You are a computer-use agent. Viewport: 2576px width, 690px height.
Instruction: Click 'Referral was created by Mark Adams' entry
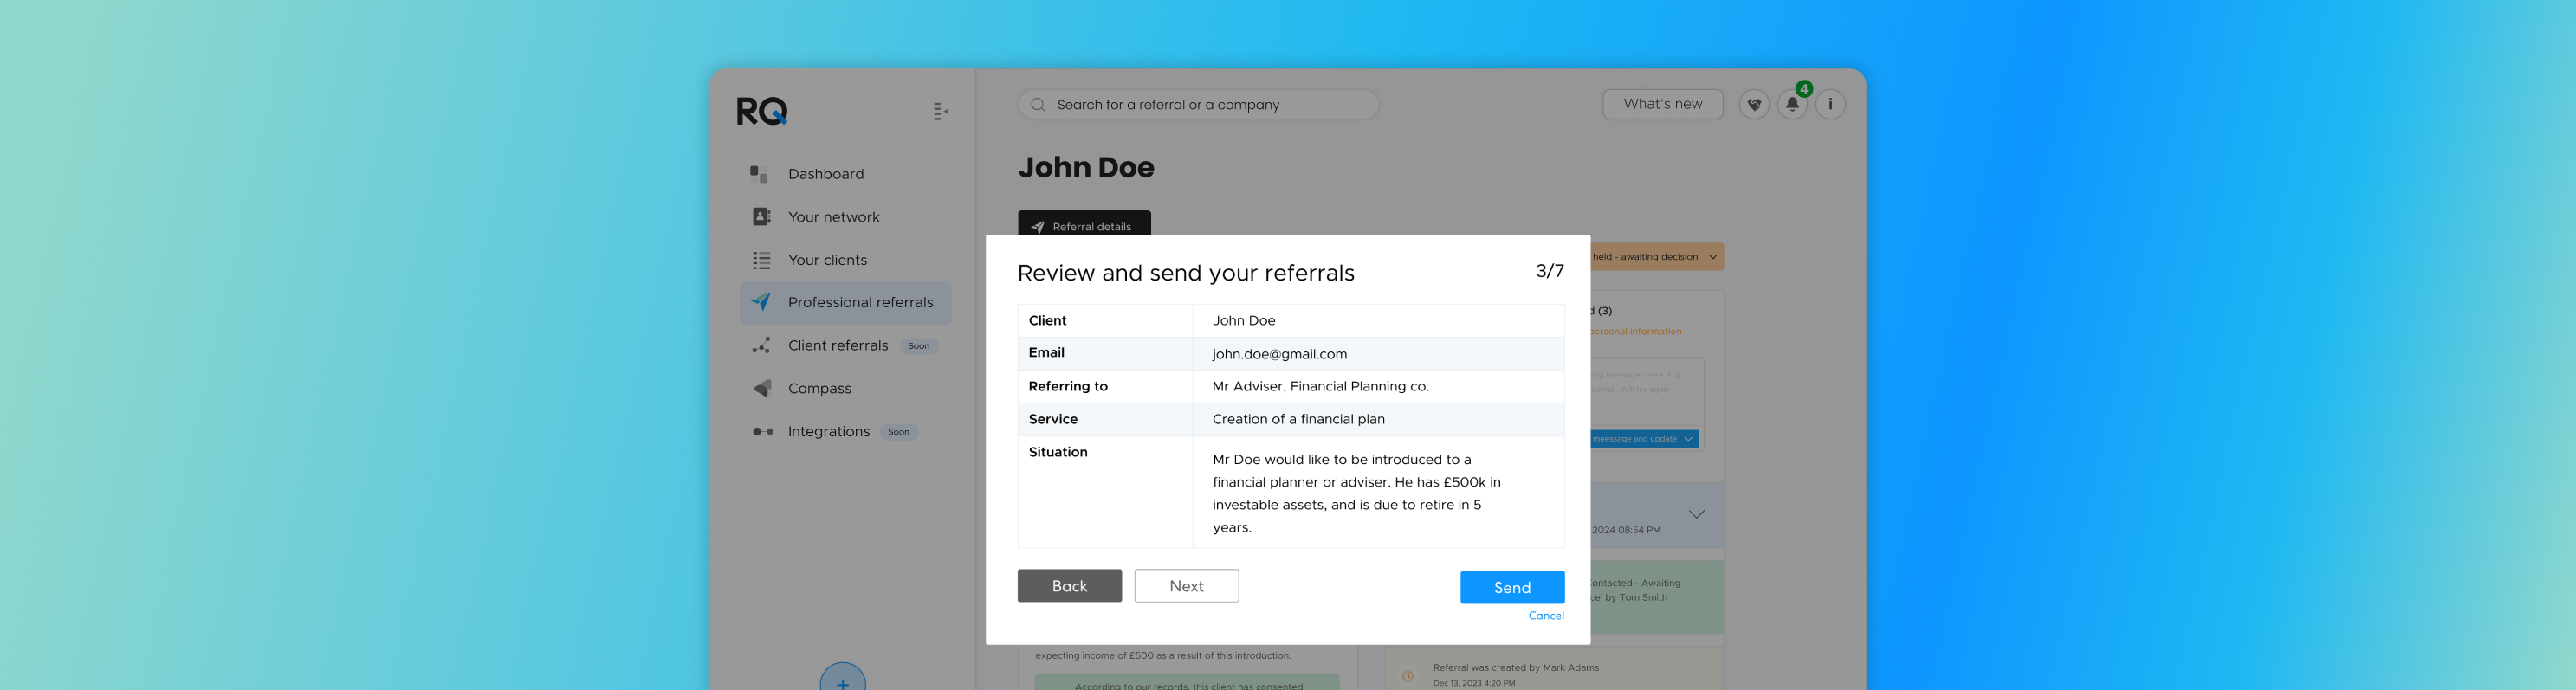tap(1515, 668)
